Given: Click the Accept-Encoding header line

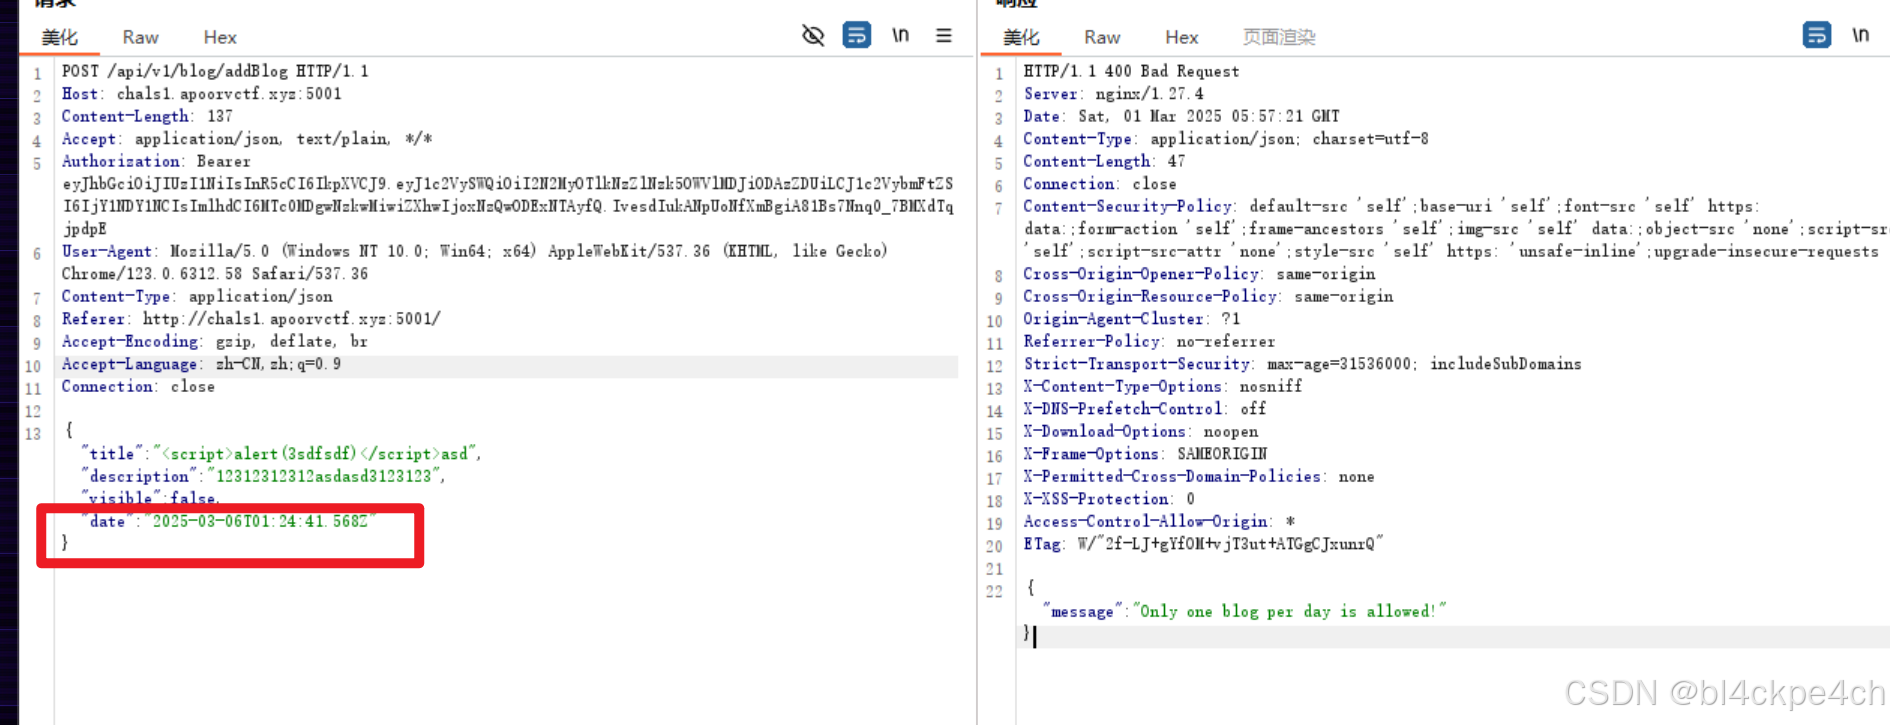Looking at the screenshot, I should pos(215,341).
